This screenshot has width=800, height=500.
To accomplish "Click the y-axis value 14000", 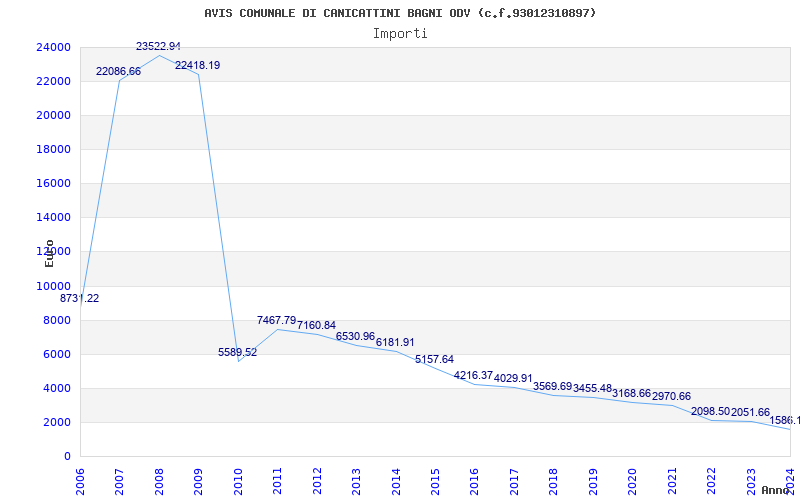I will 53,217.
